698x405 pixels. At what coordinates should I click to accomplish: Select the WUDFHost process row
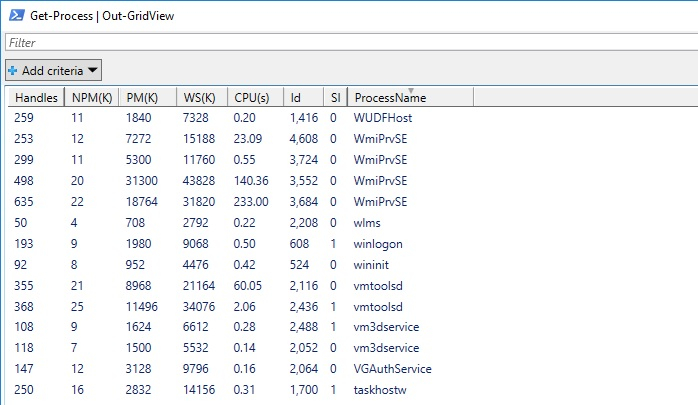(383, 118)
